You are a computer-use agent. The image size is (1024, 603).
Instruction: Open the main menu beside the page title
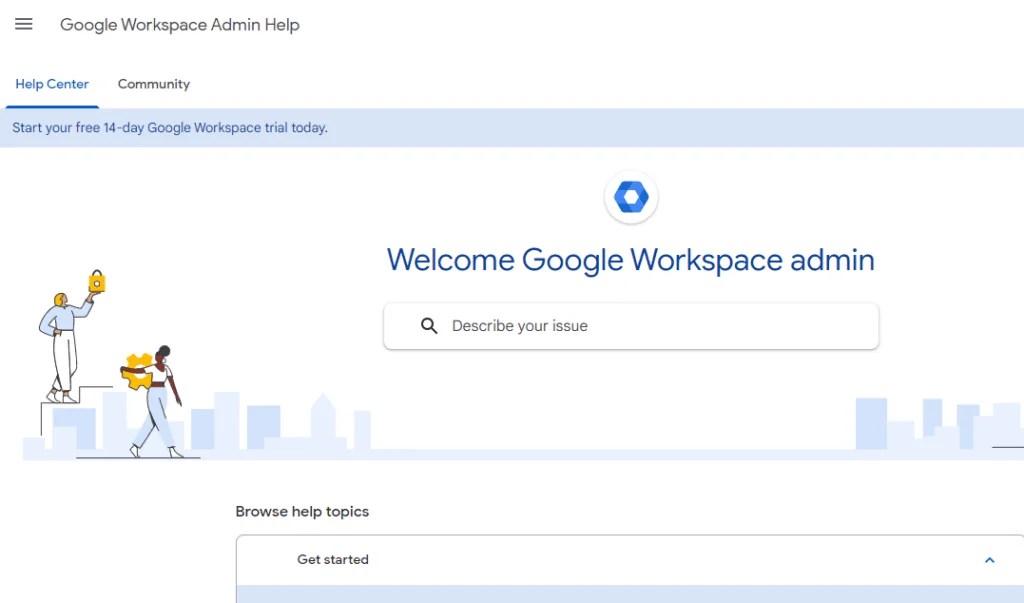pos(23,24)
